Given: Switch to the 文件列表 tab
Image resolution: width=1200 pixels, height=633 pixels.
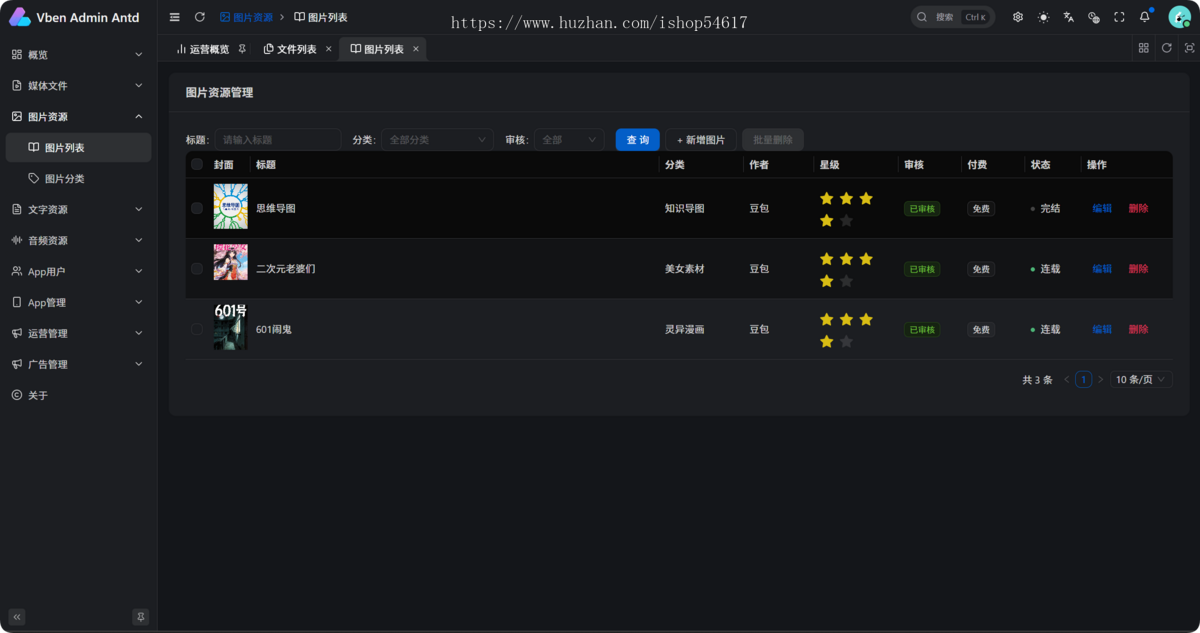Looking at the screenshot, I should point(297,49).
